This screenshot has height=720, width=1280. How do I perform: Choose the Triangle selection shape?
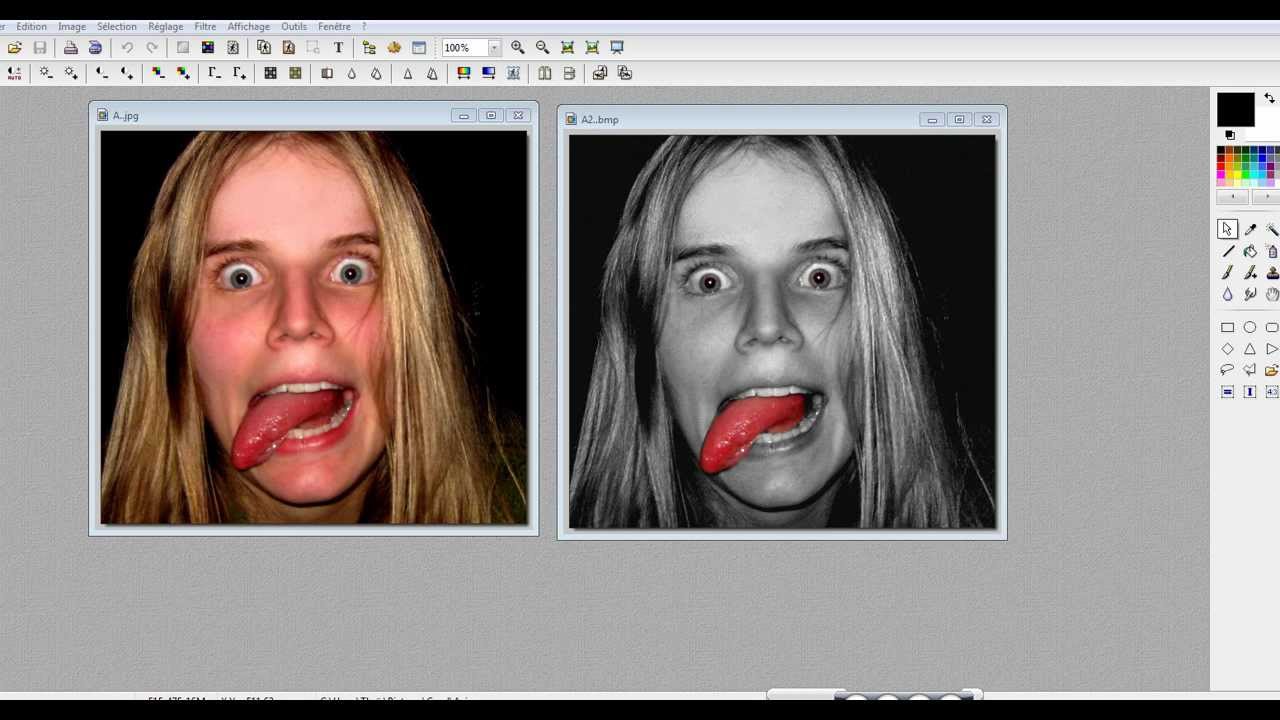pos(1250,349)
